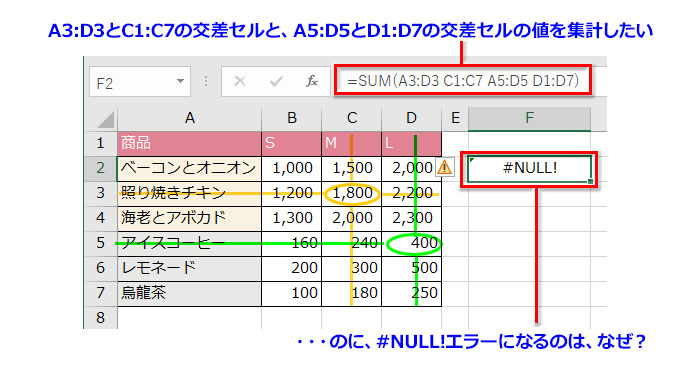
Task: Click cell 烏龍茶
Action: click(189, 293)
